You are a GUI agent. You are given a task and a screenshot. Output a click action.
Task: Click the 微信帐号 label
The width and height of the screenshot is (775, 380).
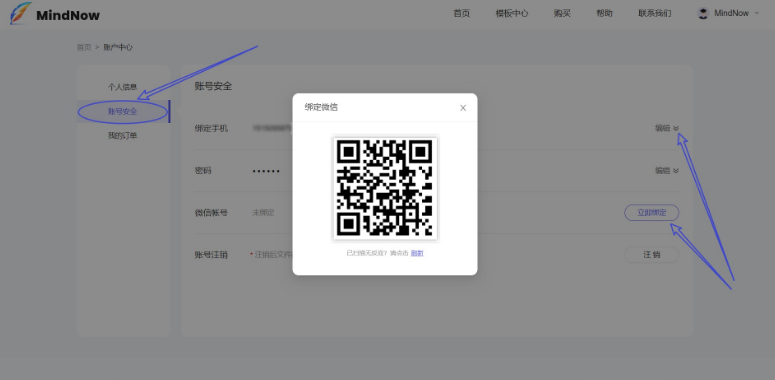tap(211, 213)
